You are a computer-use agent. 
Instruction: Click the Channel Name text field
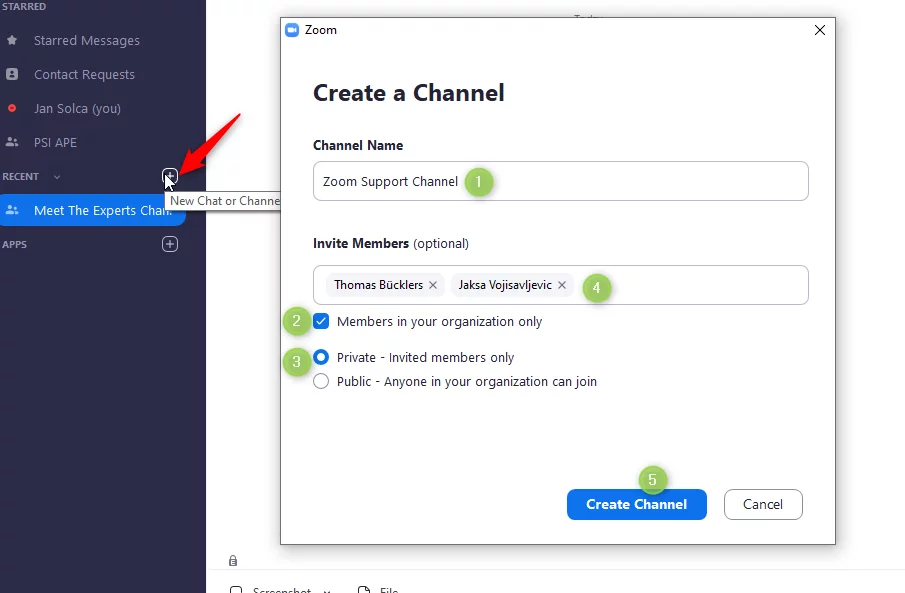point(650,182)
